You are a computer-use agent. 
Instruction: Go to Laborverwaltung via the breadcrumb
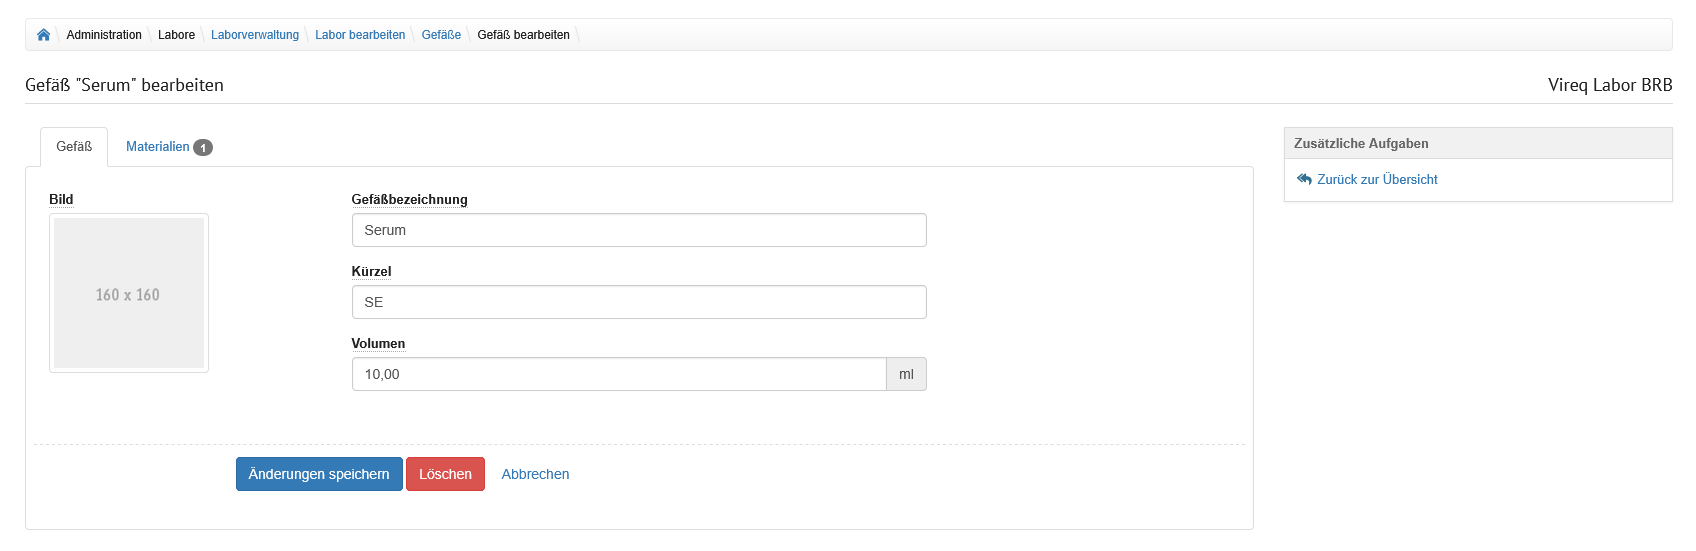coord(255,35)
